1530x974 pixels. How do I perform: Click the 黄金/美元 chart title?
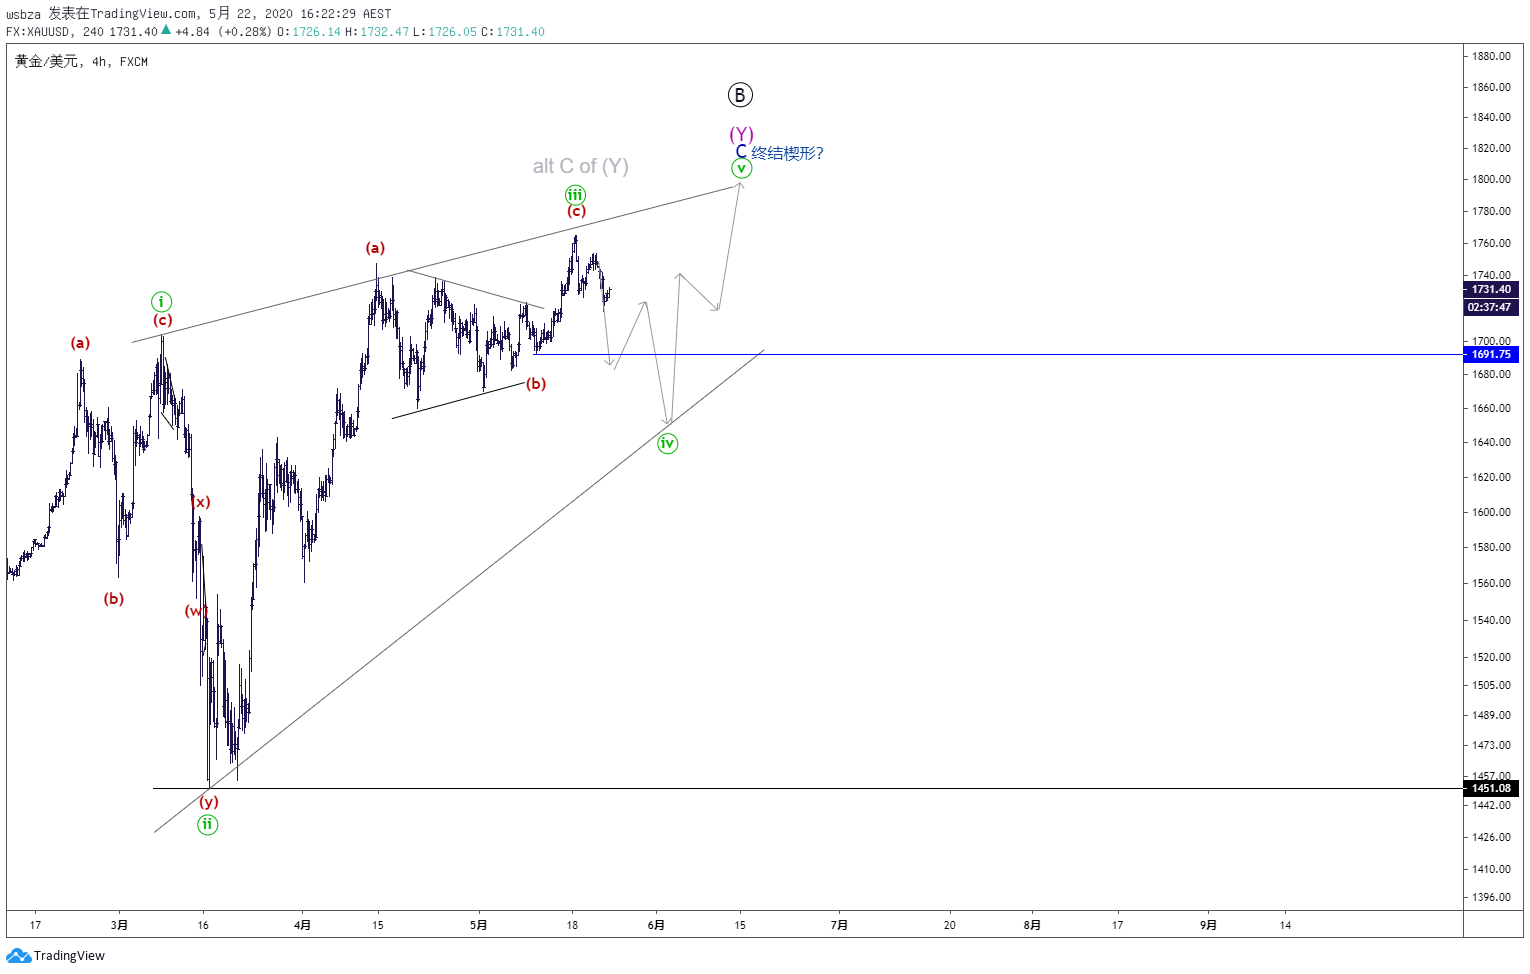46,62
